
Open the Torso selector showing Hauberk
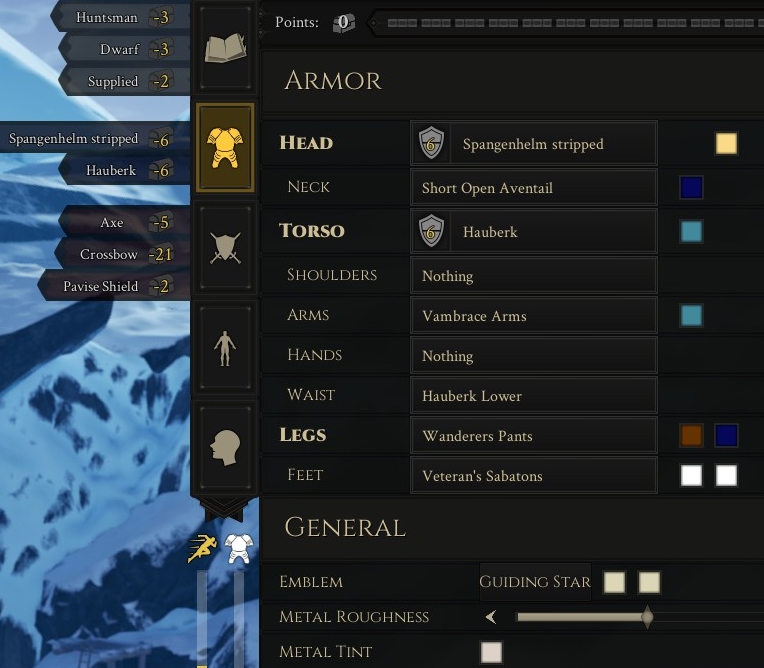[534, 231]
